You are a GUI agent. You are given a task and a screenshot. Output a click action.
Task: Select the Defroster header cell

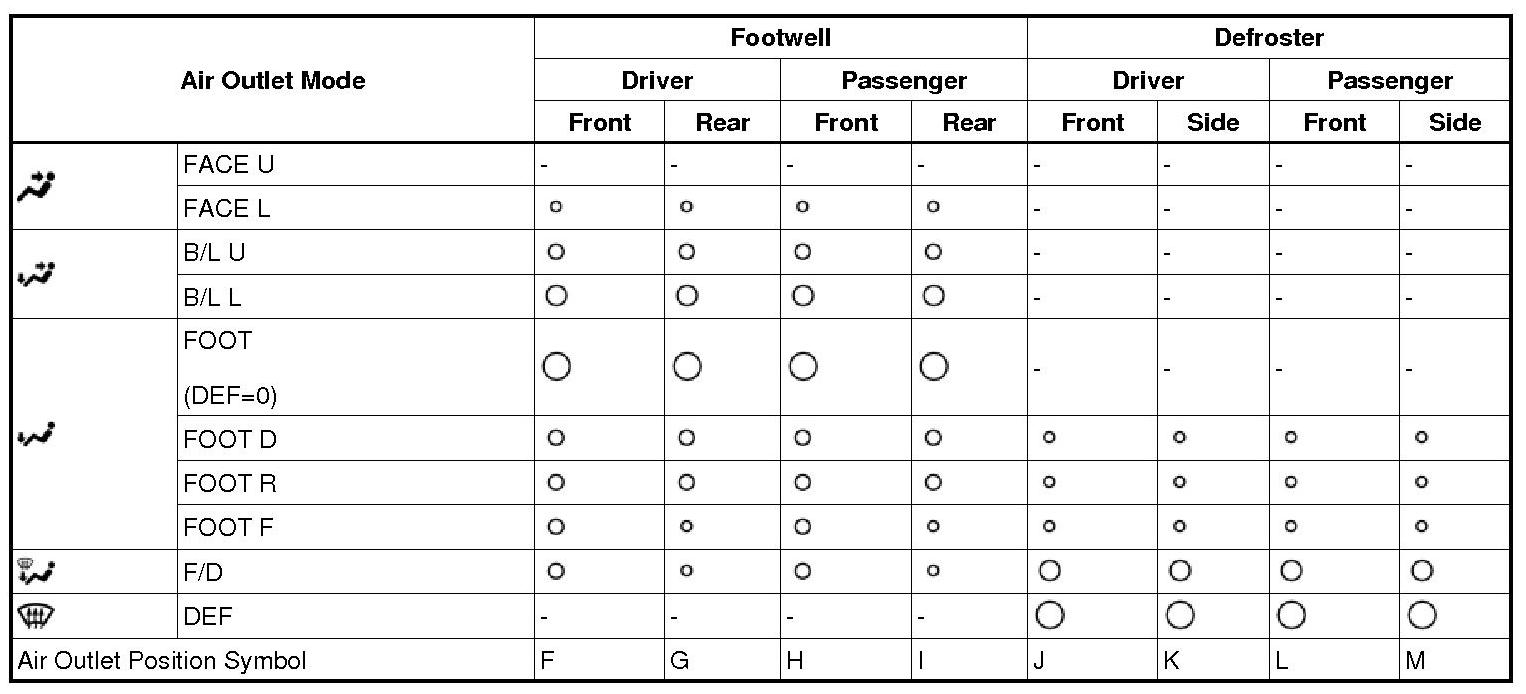pos(1268,38)
